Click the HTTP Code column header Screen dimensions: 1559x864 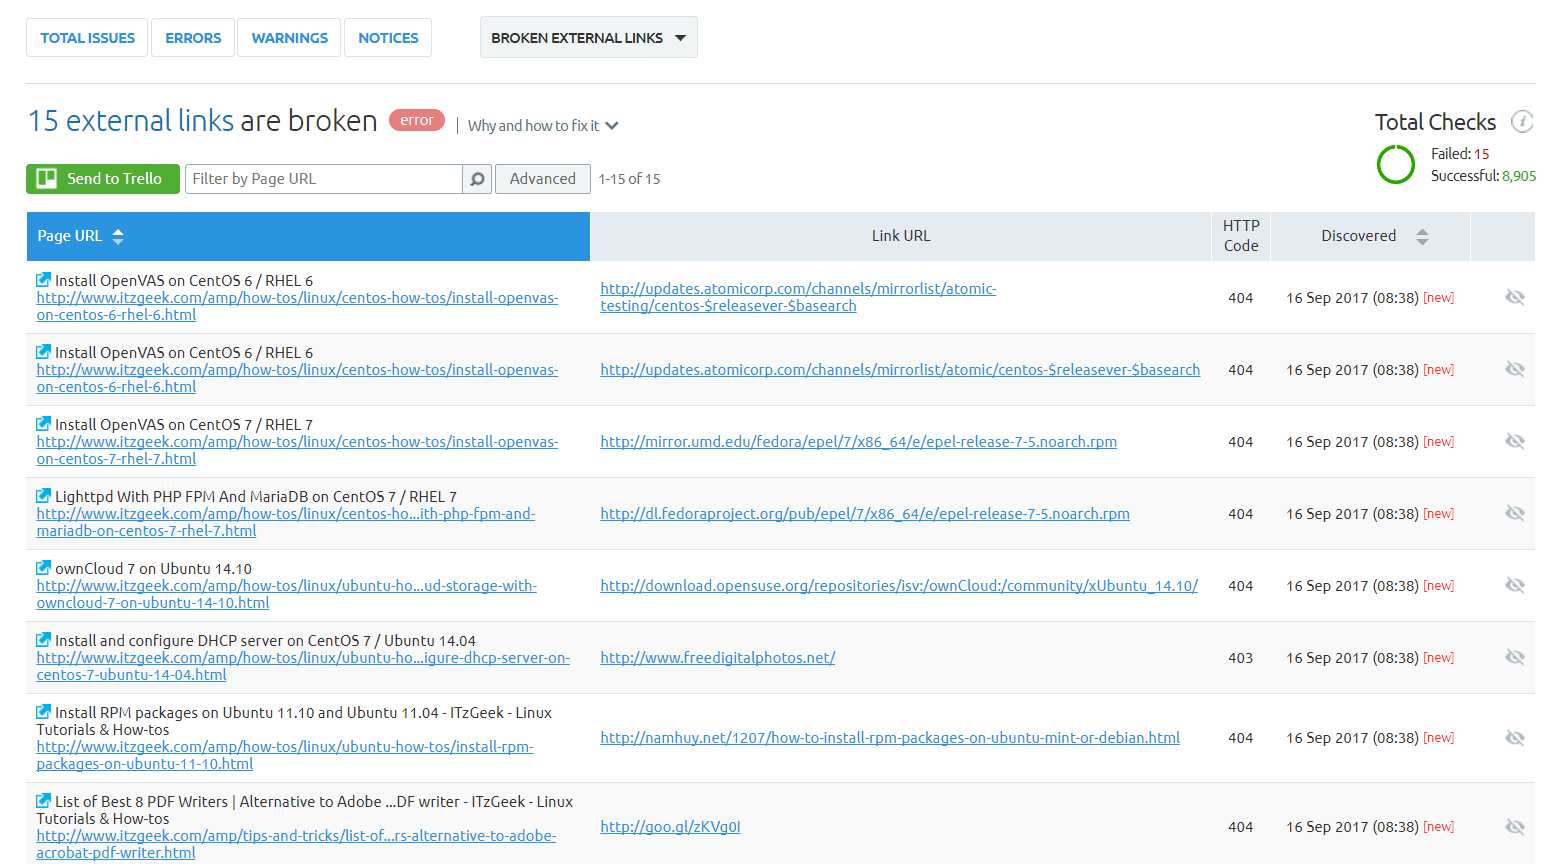pyautogui.click(x=1241, y=236)
